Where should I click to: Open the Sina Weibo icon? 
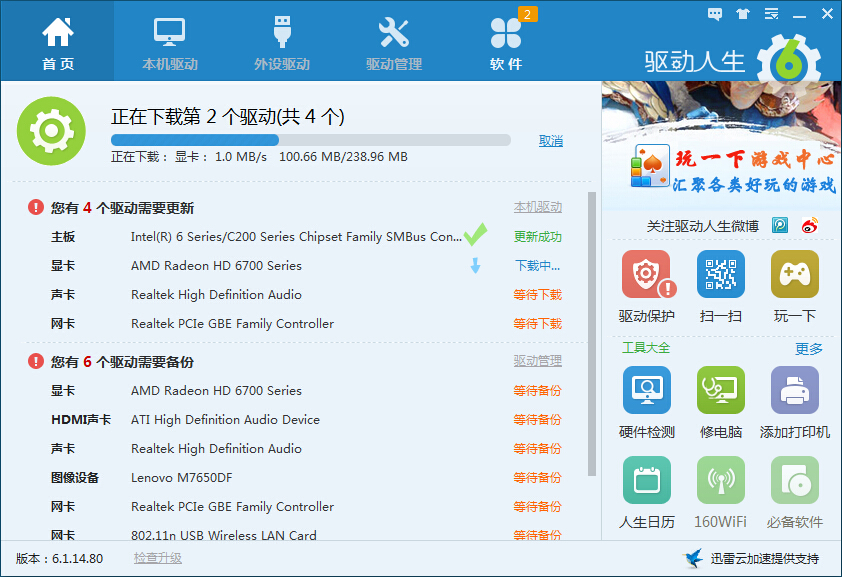coord(810,225)
